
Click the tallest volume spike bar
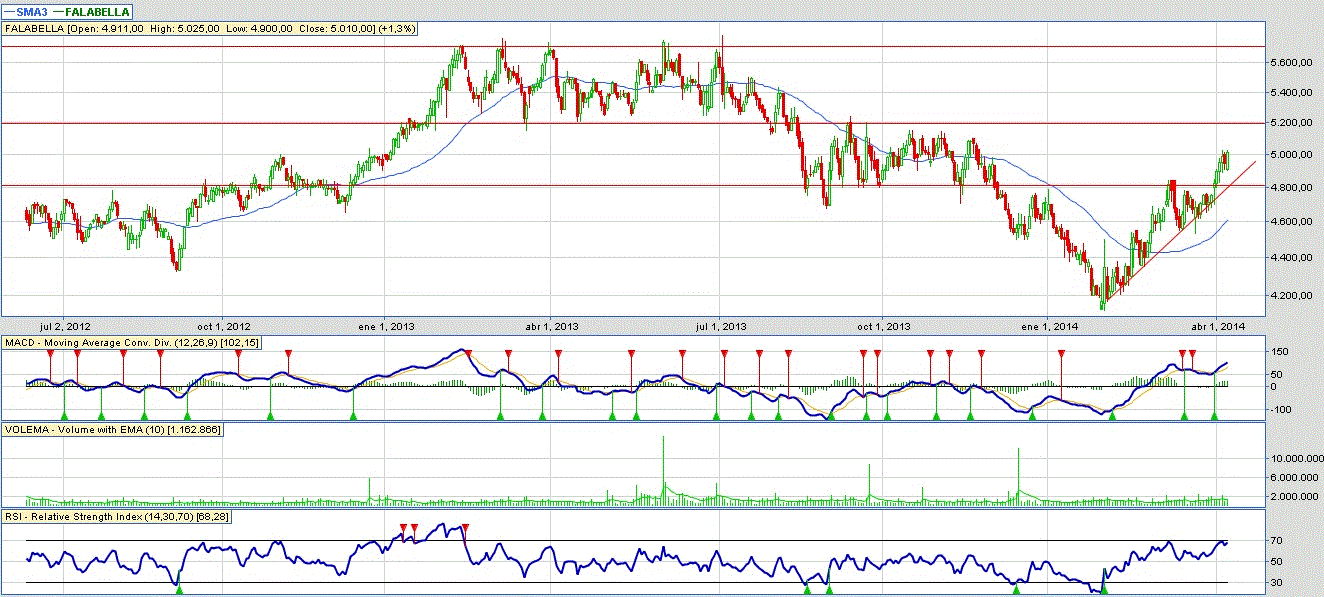click(663, 469)
